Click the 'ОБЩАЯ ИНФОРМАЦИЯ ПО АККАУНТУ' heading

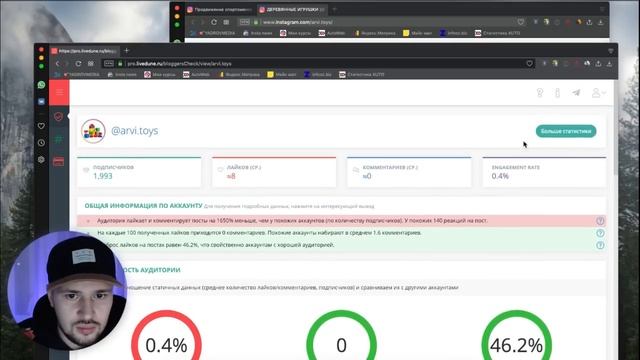click(x=144, y=206)
